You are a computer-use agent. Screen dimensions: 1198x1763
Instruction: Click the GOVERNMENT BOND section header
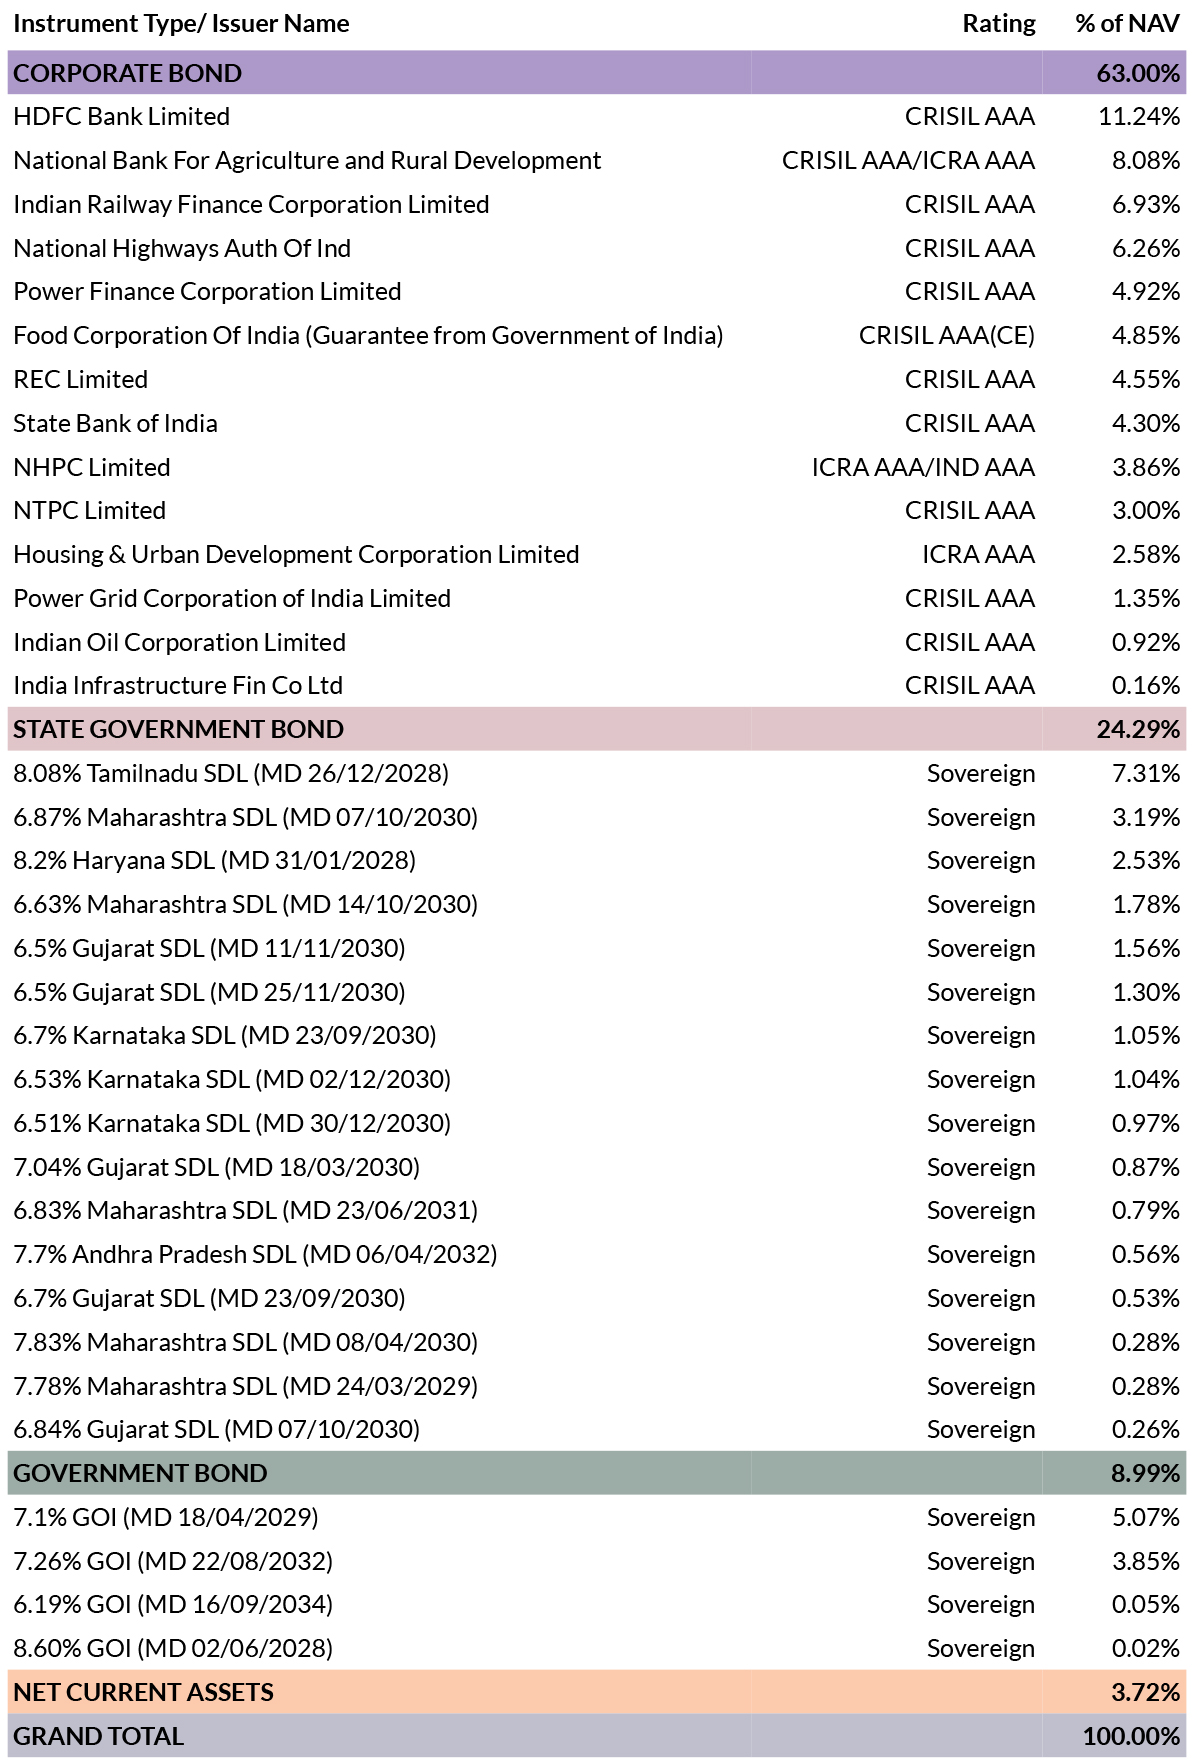pyautogui.click(x=597, y=1473)
